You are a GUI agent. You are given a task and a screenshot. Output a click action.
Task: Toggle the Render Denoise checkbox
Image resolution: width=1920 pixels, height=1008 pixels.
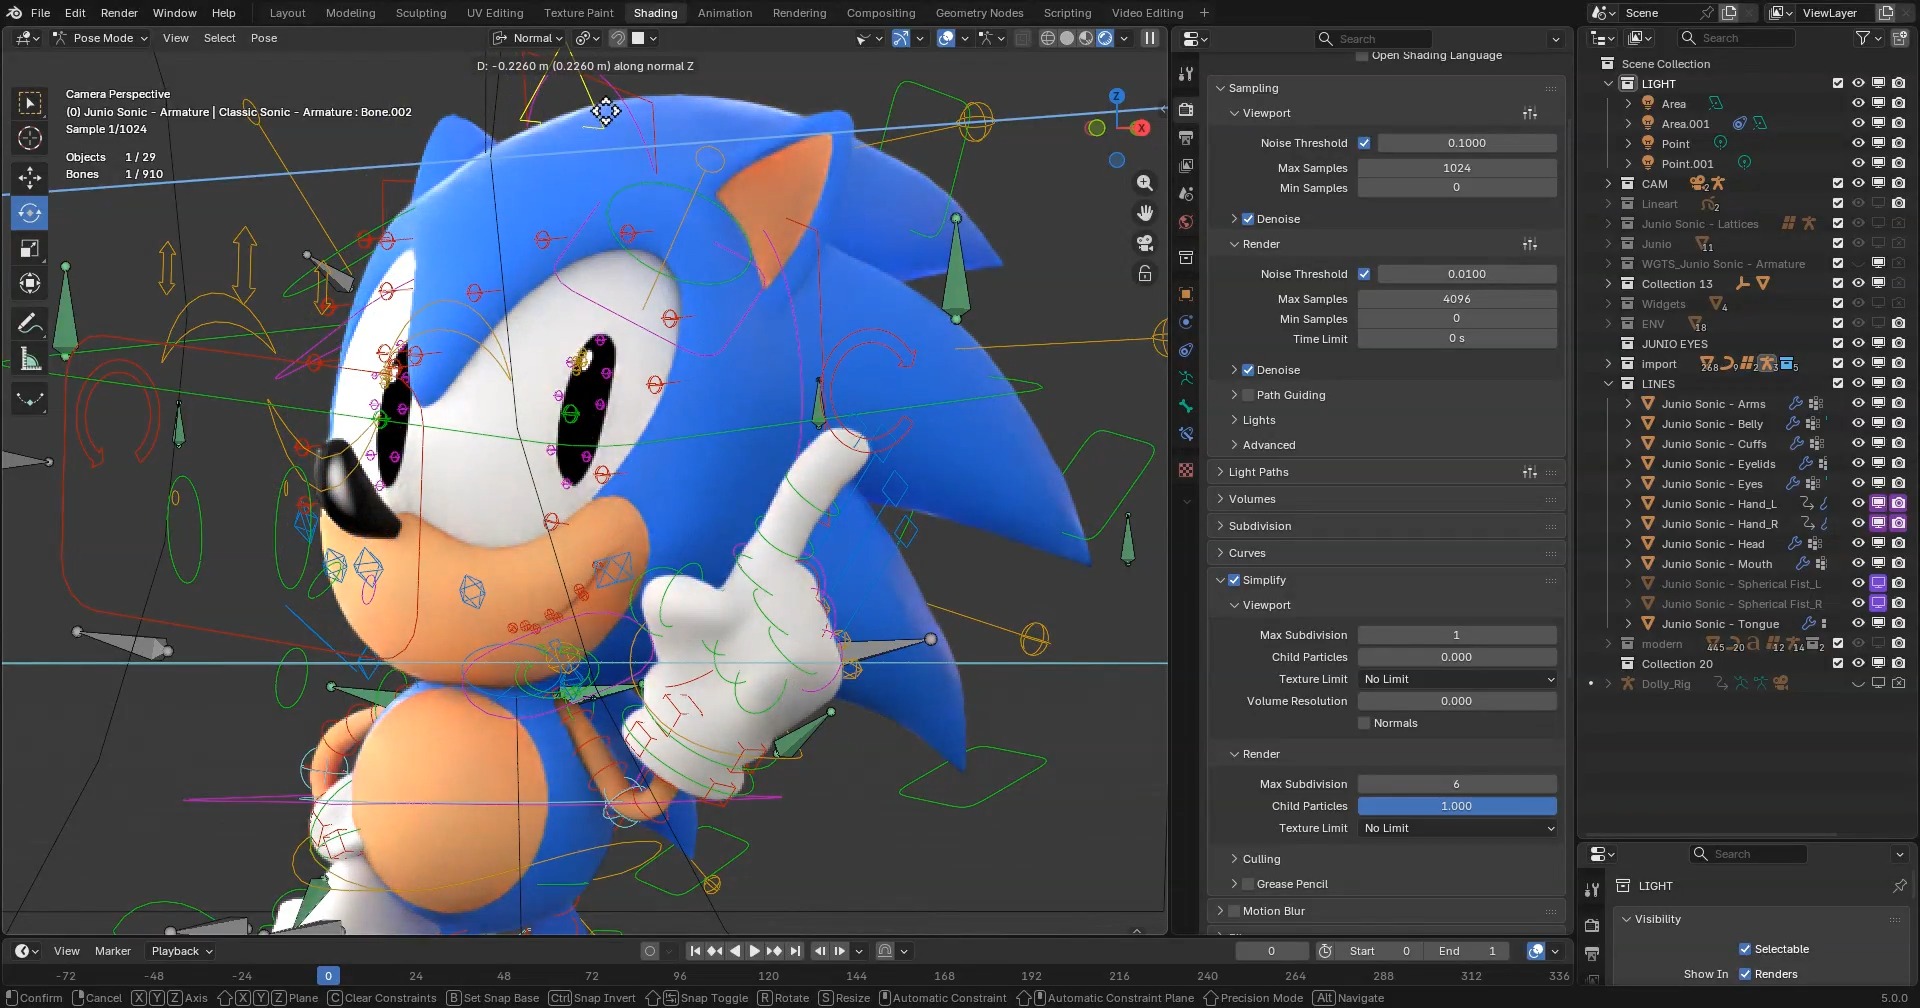pos(1248,370)
